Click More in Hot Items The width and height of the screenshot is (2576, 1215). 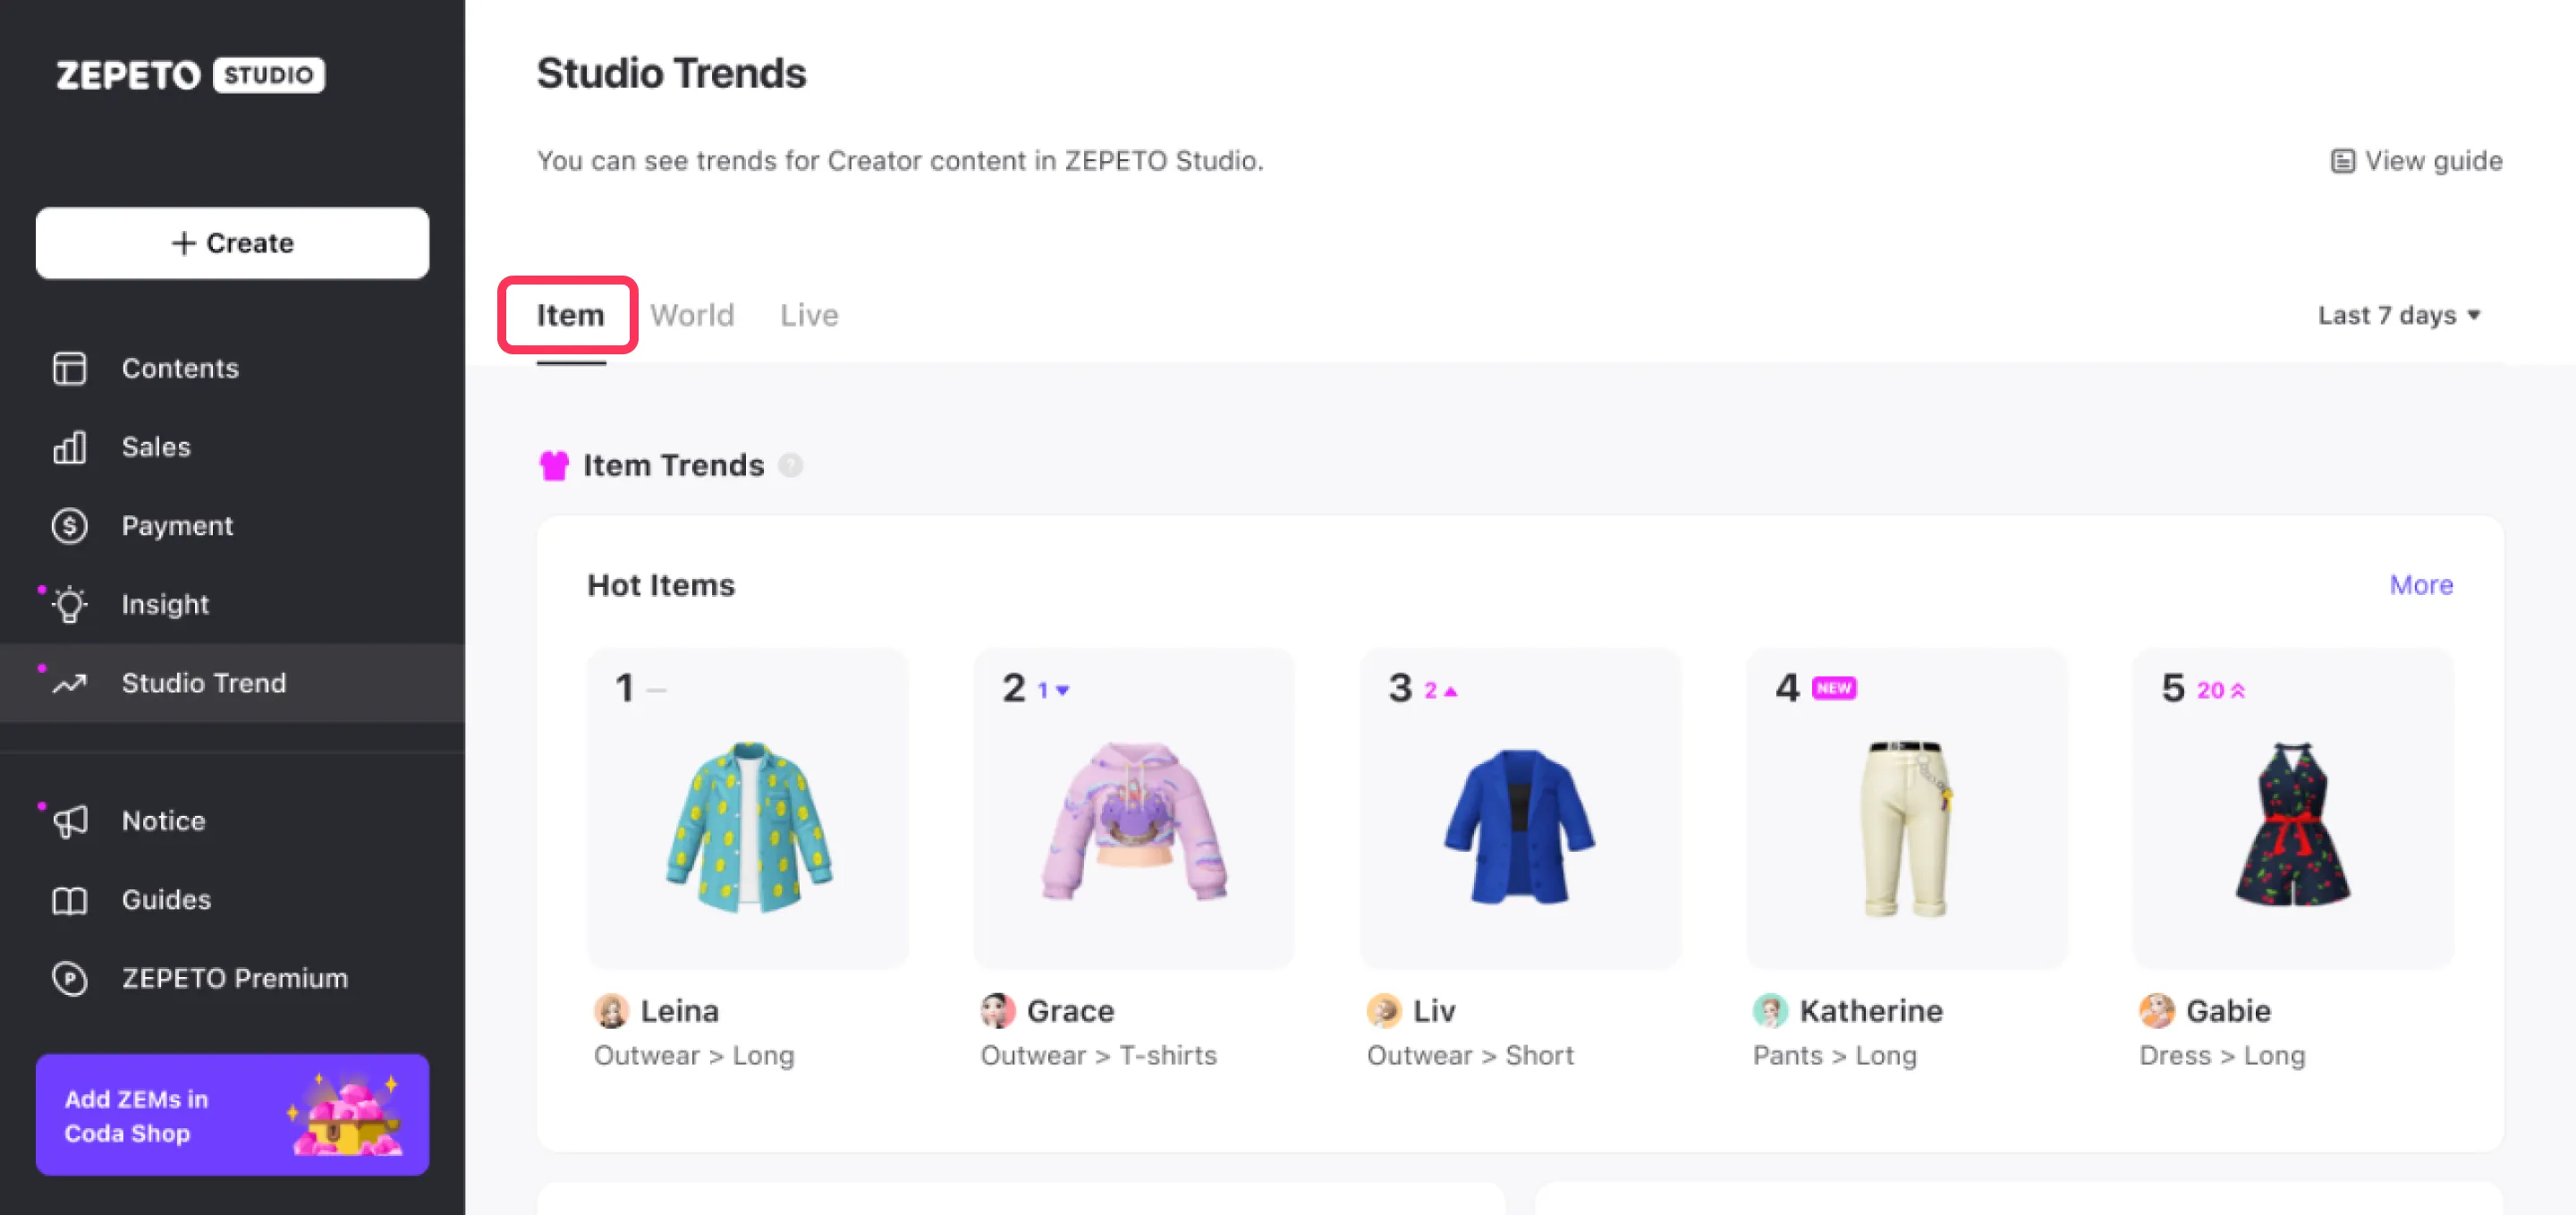click(x=2421, y=585)
